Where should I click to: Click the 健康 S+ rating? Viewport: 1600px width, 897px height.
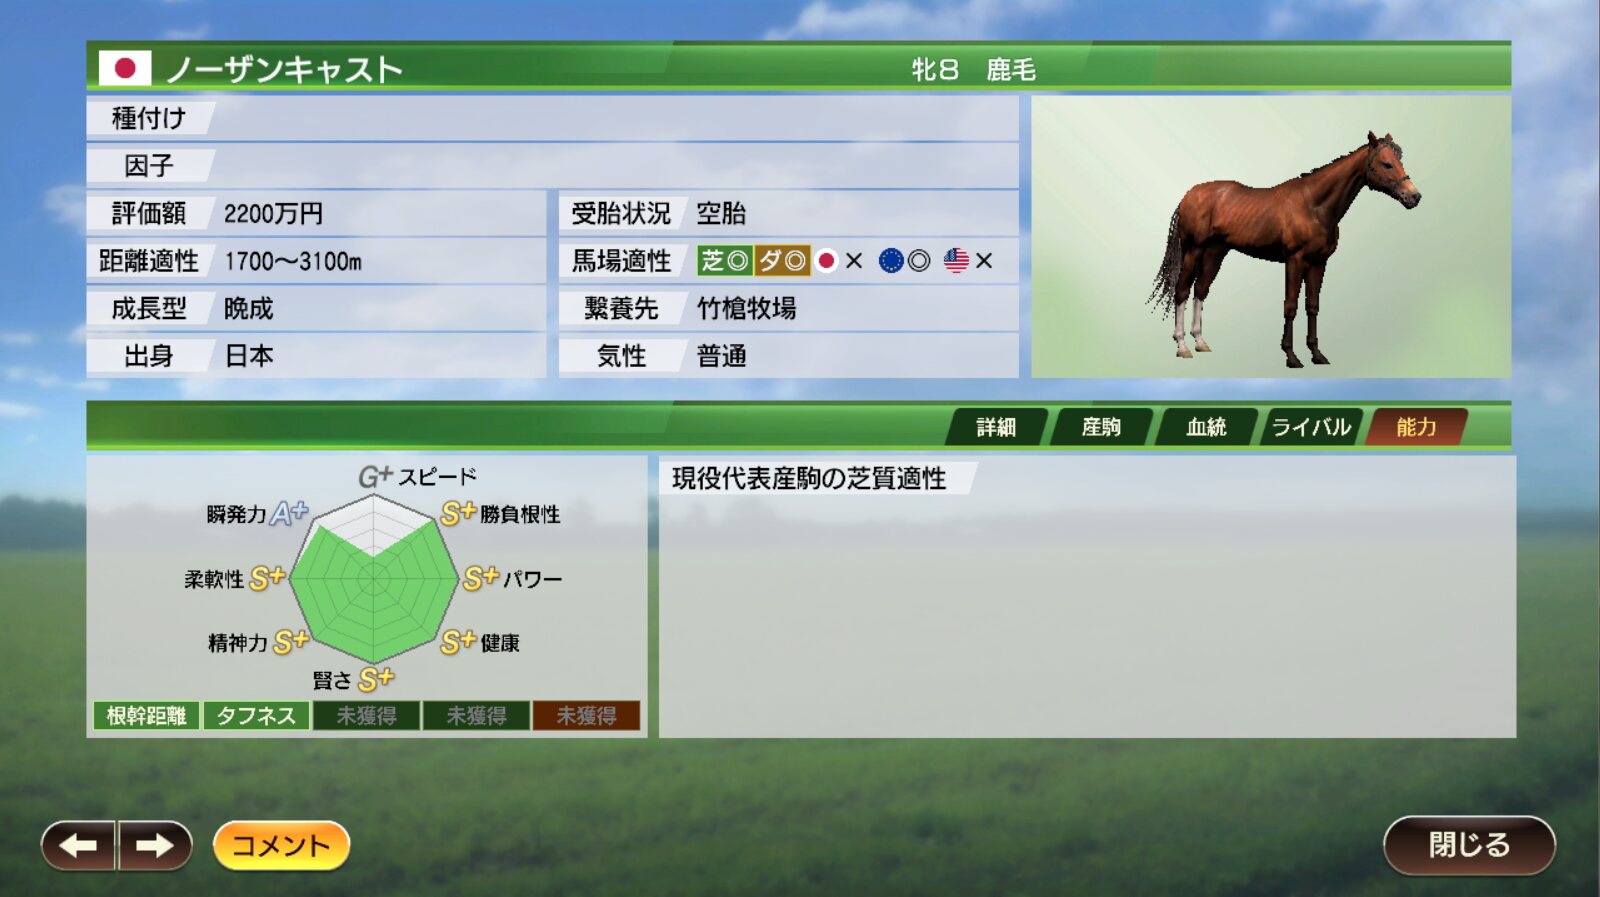pyautogui.click(x=458, y=642)
